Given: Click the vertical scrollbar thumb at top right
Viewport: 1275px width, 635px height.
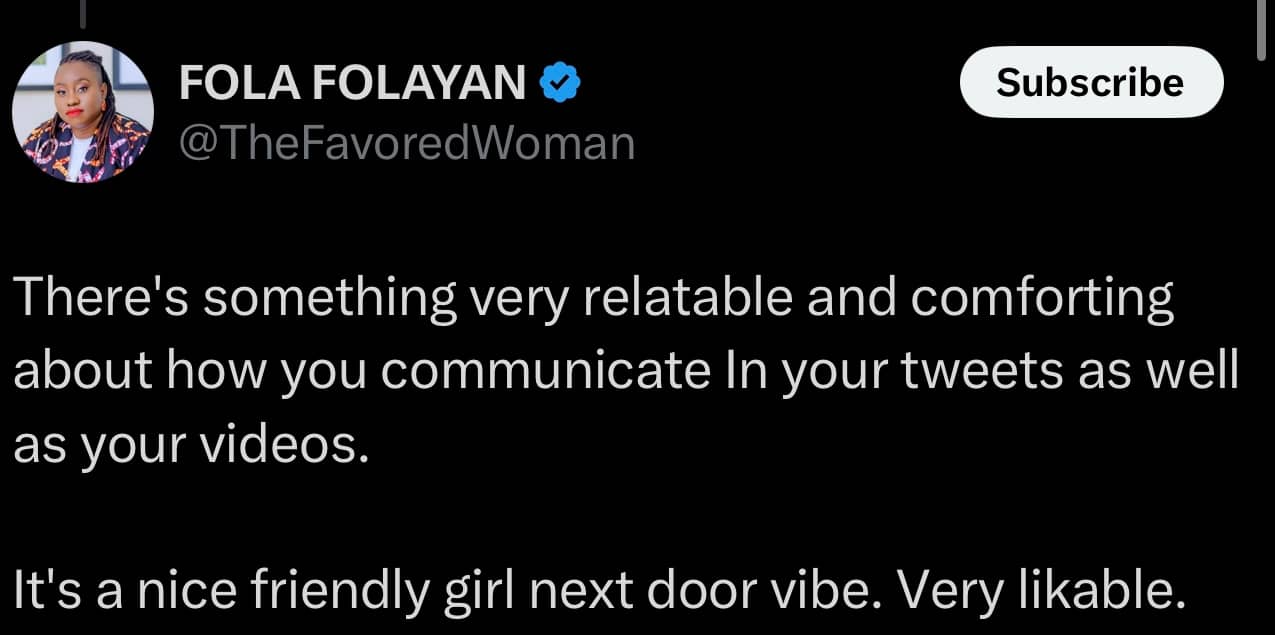Looking at the screenshot, I should pos(1262,30).
